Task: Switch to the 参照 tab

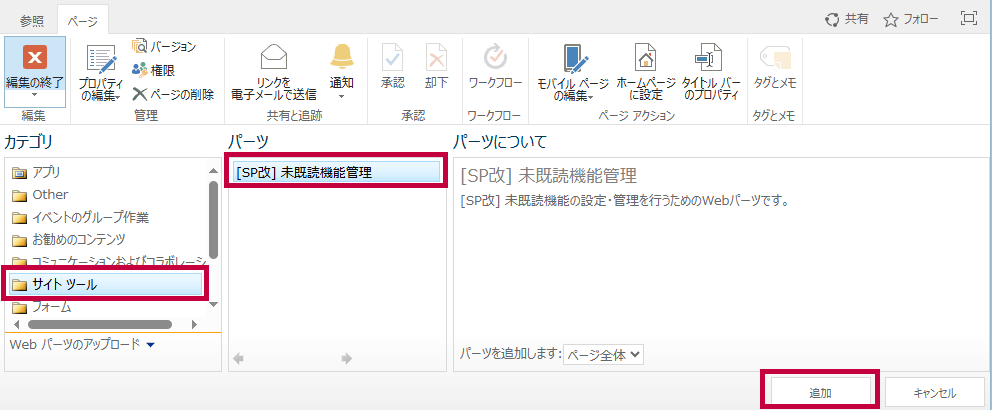Action: (33, 19)
